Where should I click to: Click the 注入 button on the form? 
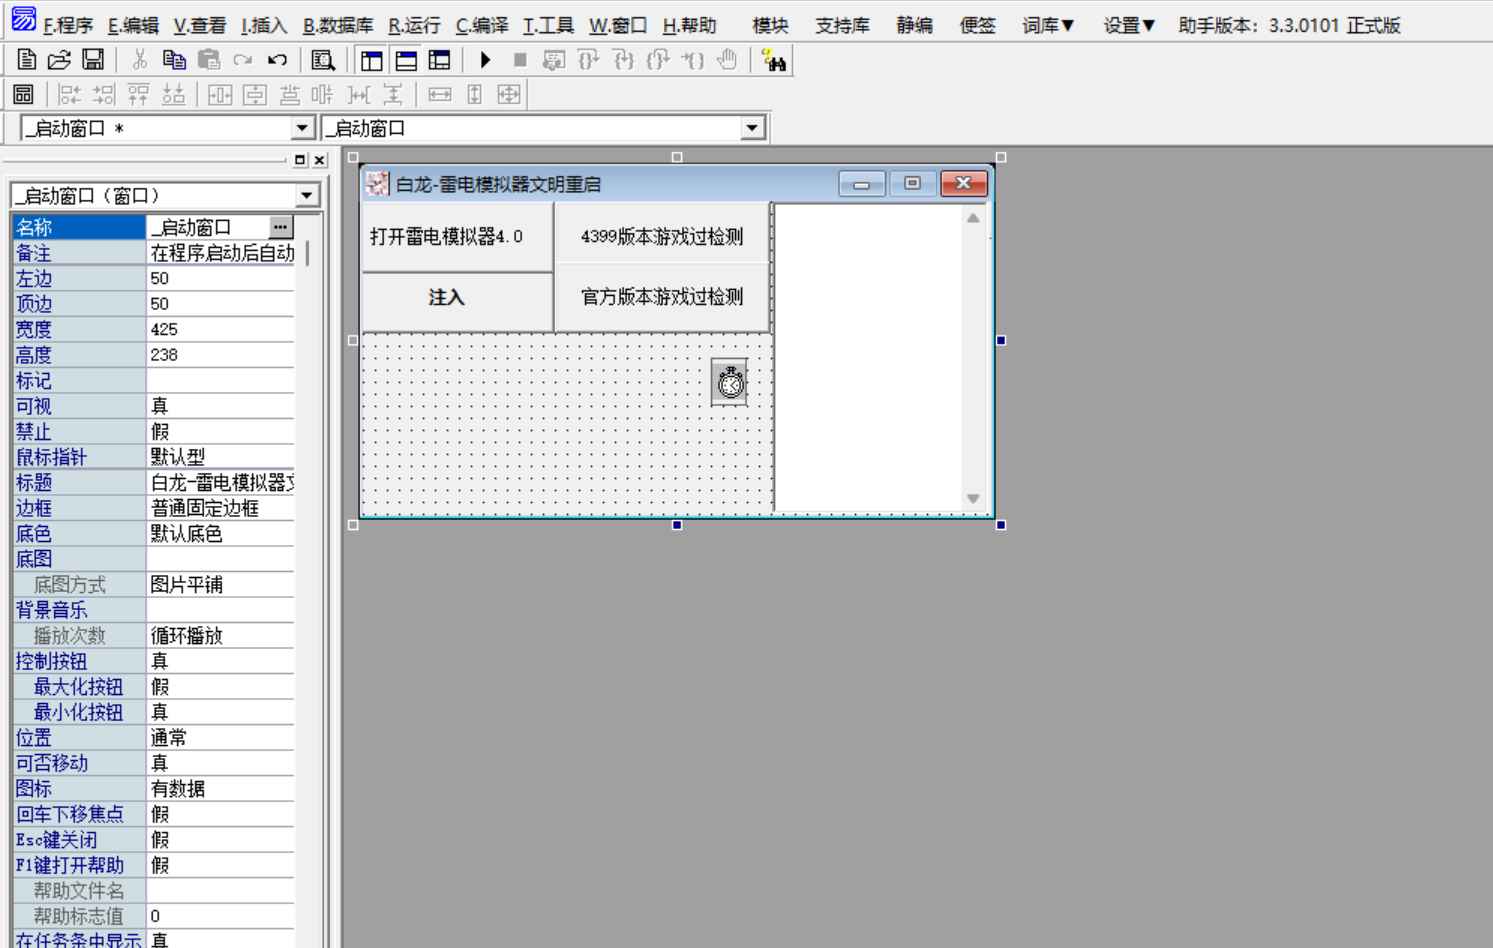[x=446, y=298]
